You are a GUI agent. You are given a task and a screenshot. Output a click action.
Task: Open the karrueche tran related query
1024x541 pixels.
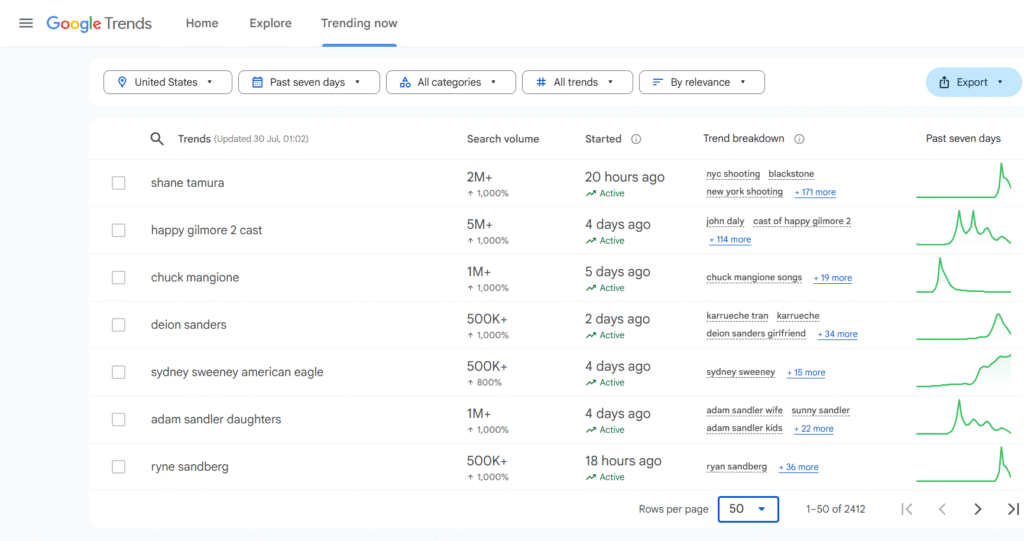tap(737, 316)
